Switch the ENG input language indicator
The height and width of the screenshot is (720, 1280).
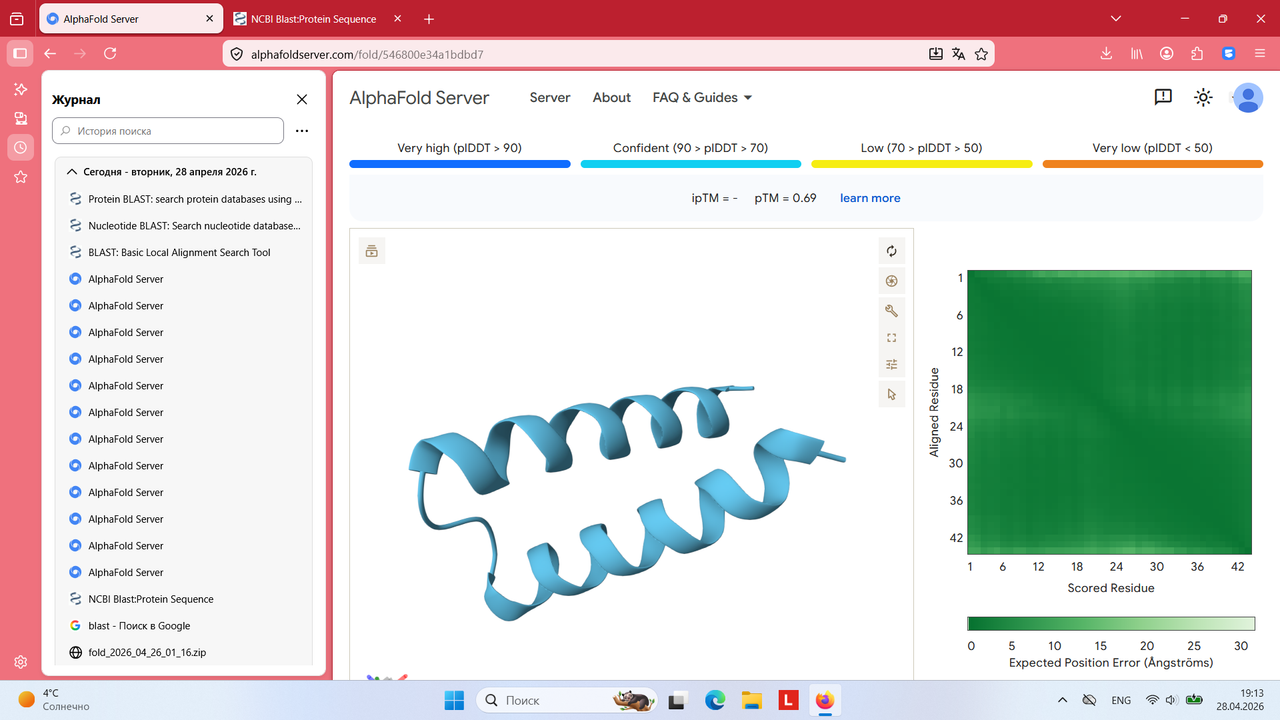[x=1121, y=700]
